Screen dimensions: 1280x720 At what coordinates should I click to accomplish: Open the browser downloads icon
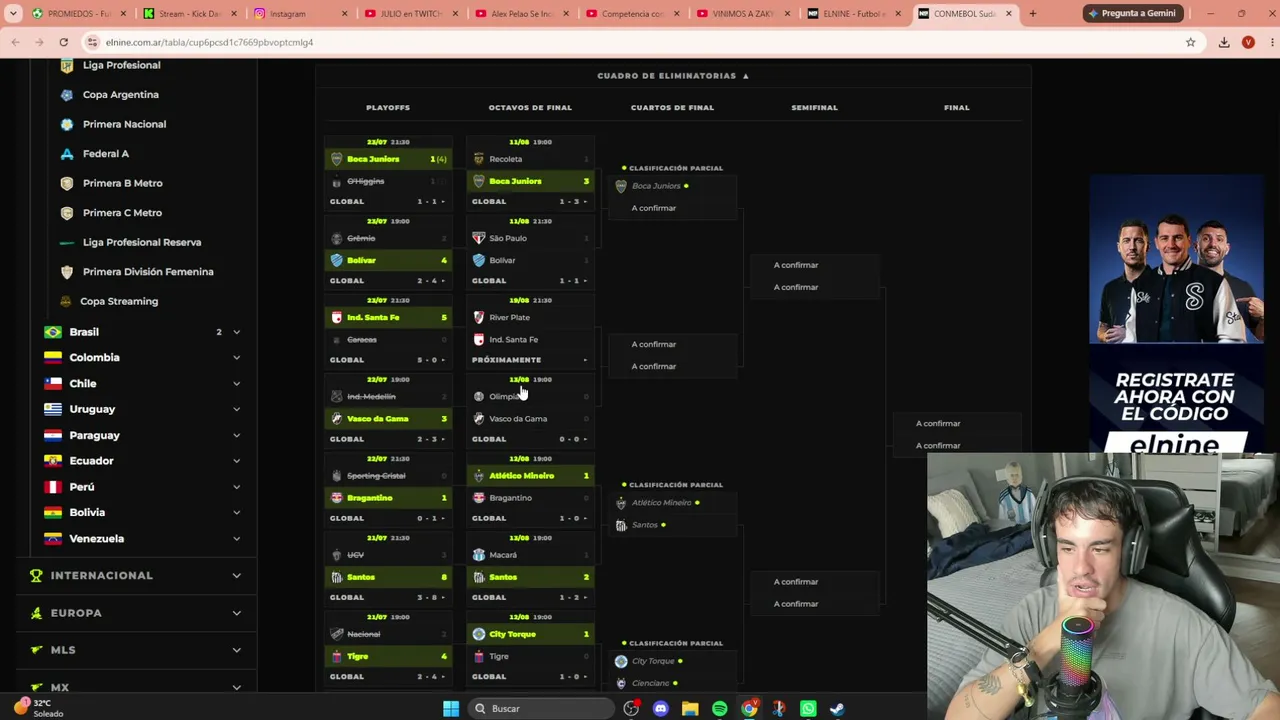click(1224, 42)
